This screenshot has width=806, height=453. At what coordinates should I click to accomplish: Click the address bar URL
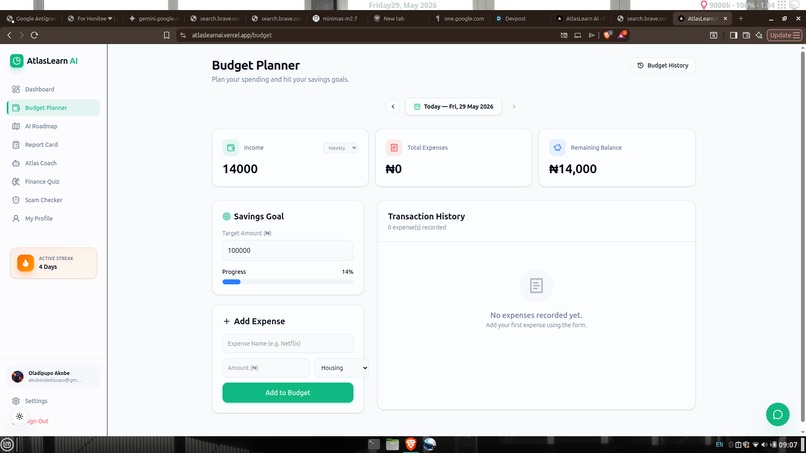(x=232, y=35)
